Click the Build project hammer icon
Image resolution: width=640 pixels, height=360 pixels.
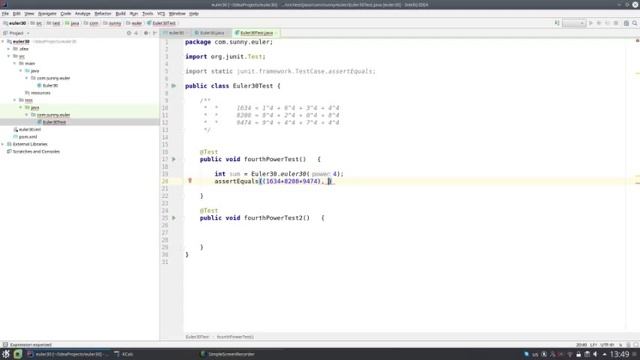[557, 23]
